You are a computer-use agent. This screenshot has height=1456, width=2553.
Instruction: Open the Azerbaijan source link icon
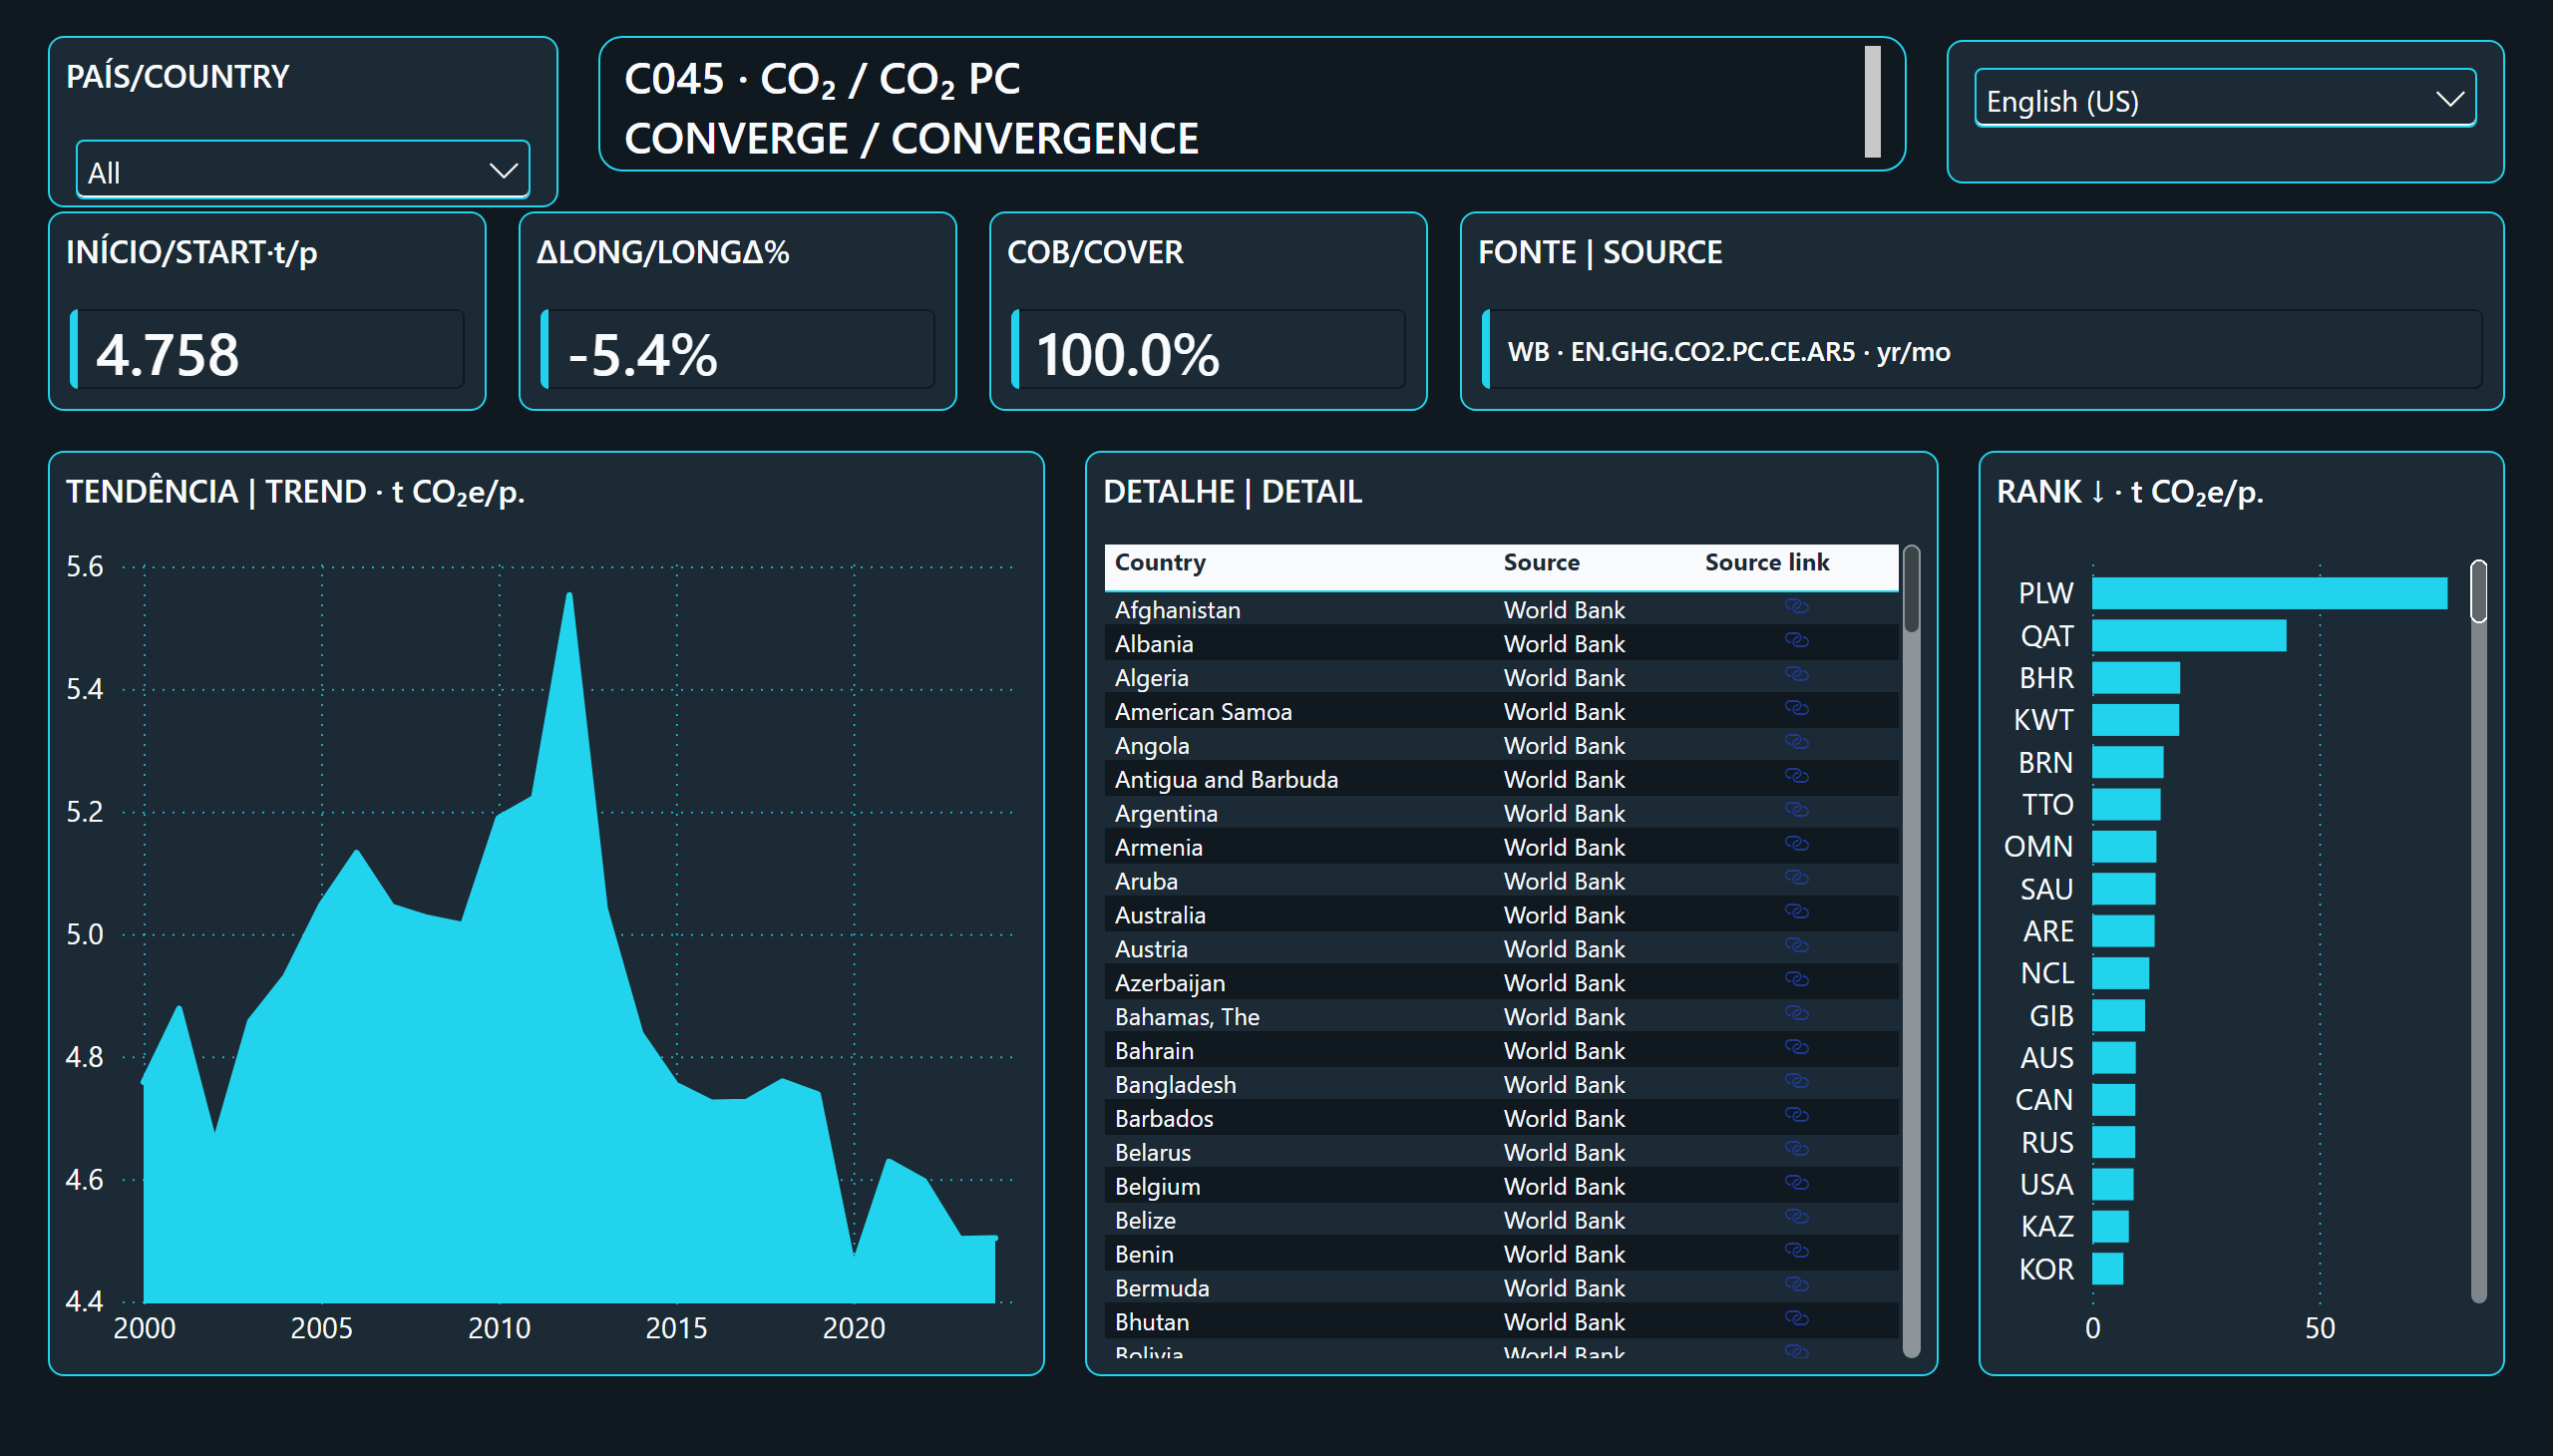(1796, 980)
